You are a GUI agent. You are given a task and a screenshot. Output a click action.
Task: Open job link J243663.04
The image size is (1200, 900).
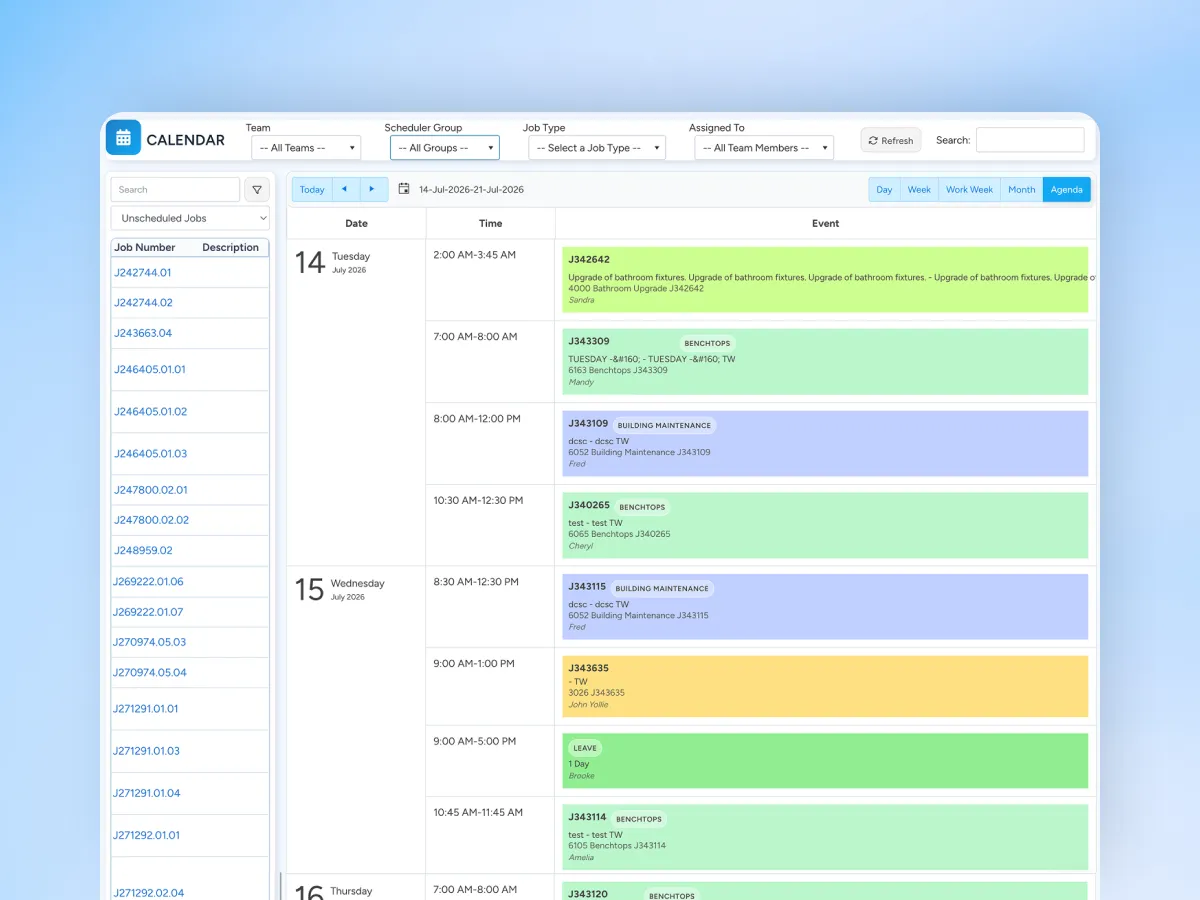tap(143, 333)
